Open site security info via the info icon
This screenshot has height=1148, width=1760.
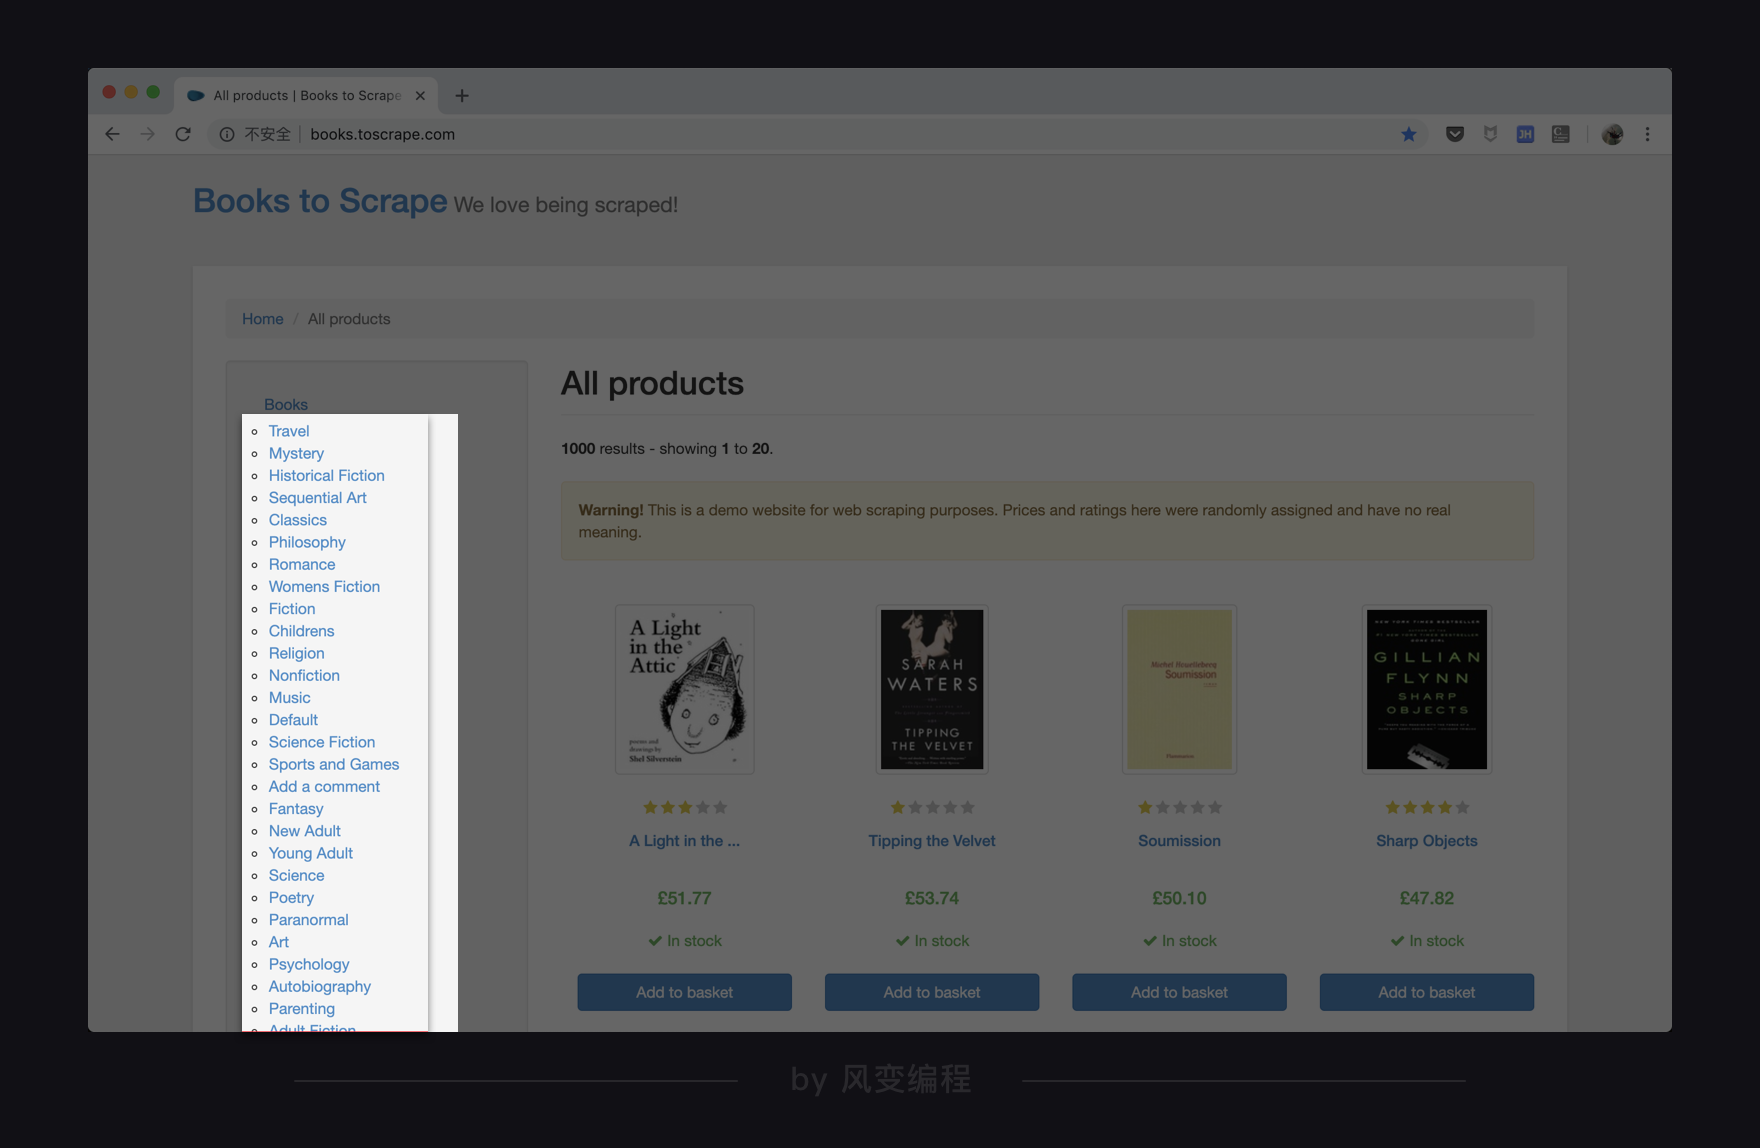coord(226,134)
